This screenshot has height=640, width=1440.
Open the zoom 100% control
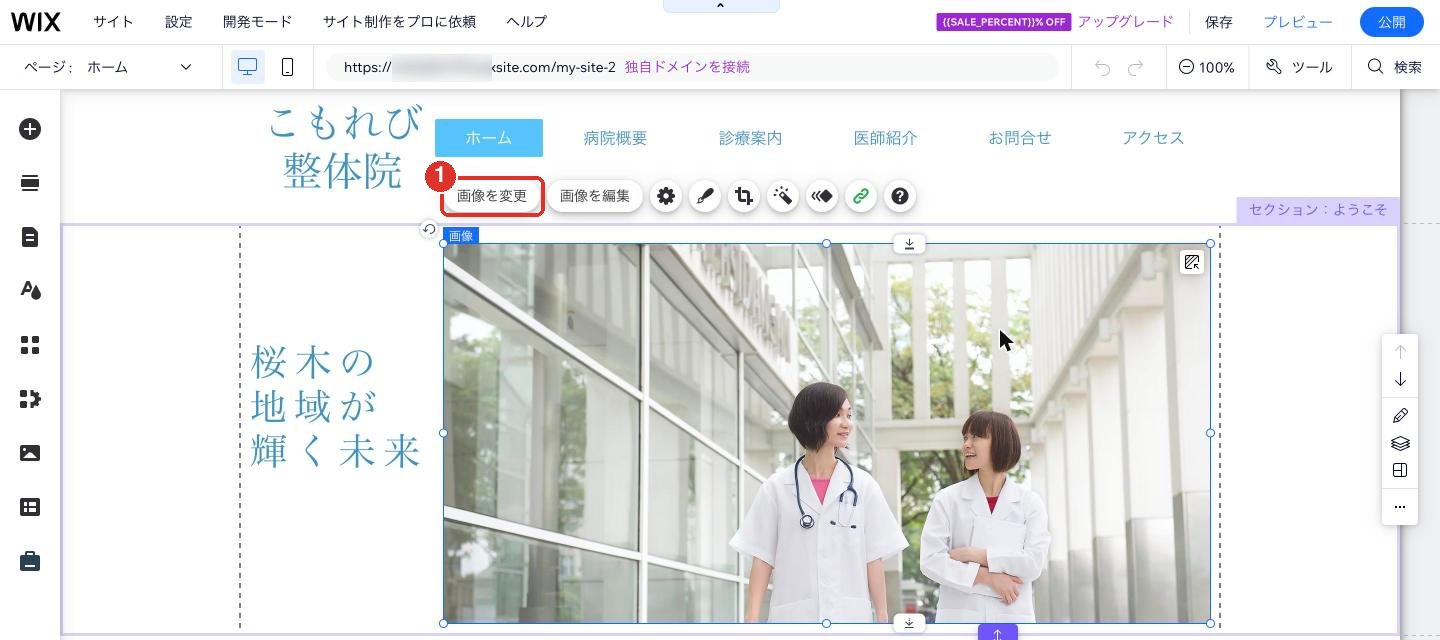(x=1207, y=67)
